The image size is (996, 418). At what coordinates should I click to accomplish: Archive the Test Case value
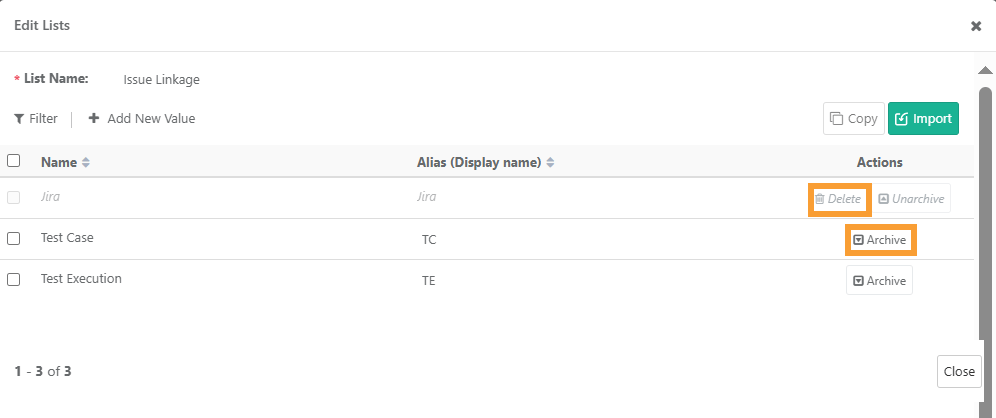coord(880,240)
